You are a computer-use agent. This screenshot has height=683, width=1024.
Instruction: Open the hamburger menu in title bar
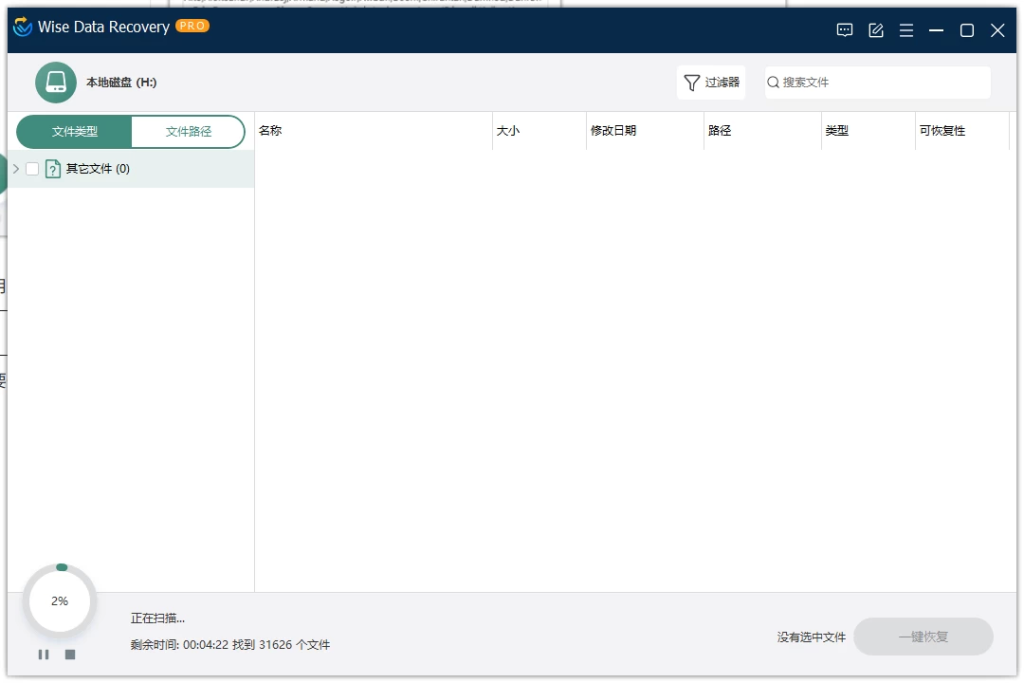click(x=906, y=30)
